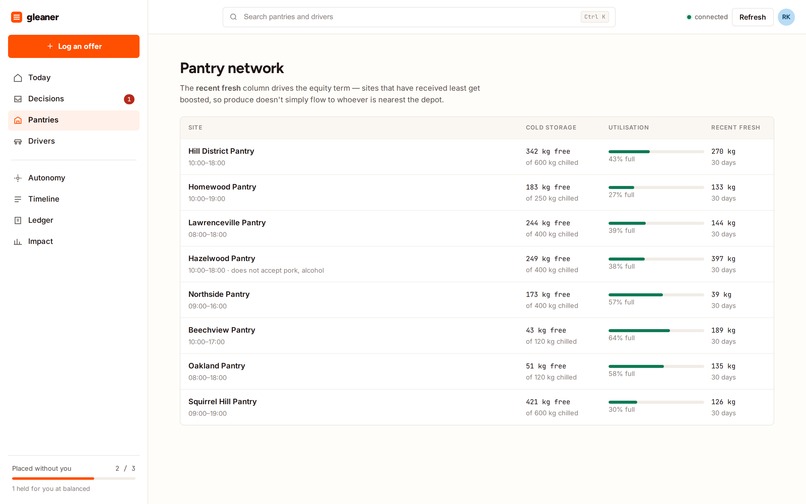Click the Site column header
Image resolution: width=806 pixels, height=504 pixels.
coord(195,128)
